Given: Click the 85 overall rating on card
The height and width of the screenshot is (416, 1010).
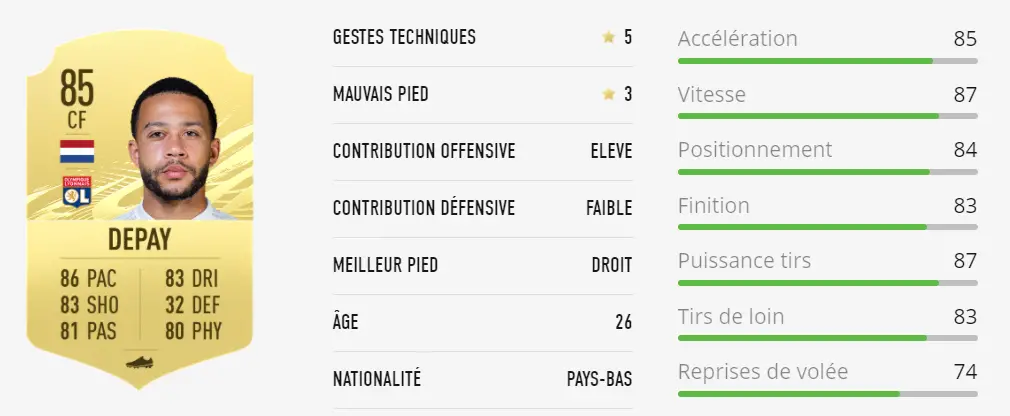Looking at the screenshot, I should point(77,88).
